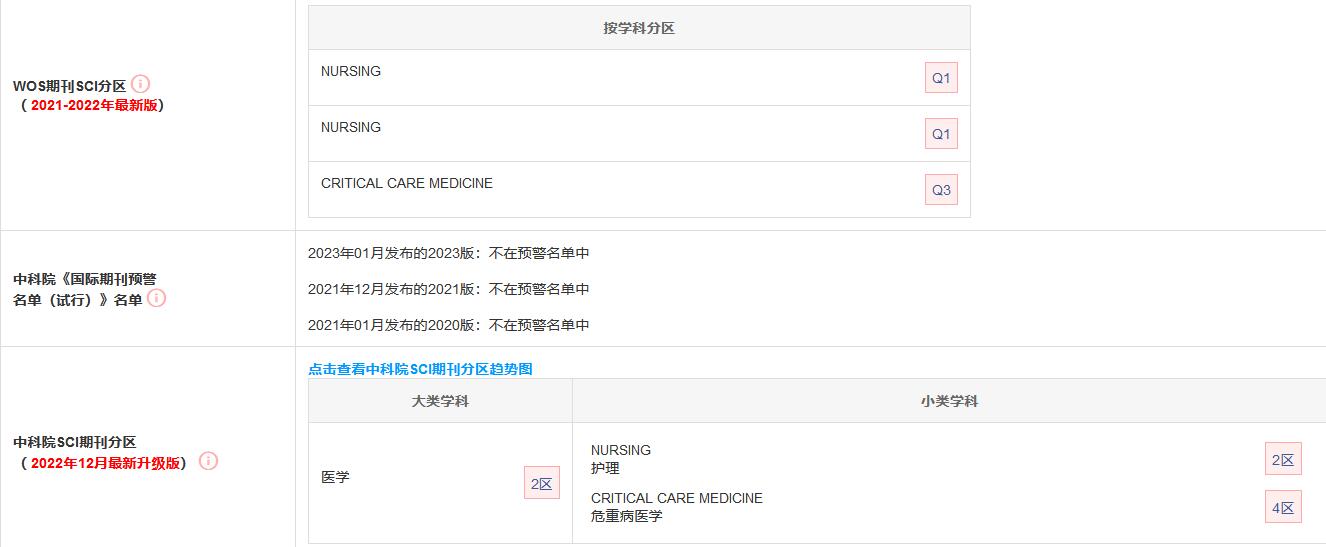Screen dimensions: 1326x547
Task: Click the 2021年12月发布的2021版 warning list entry
Action: (x=448, y=289)
